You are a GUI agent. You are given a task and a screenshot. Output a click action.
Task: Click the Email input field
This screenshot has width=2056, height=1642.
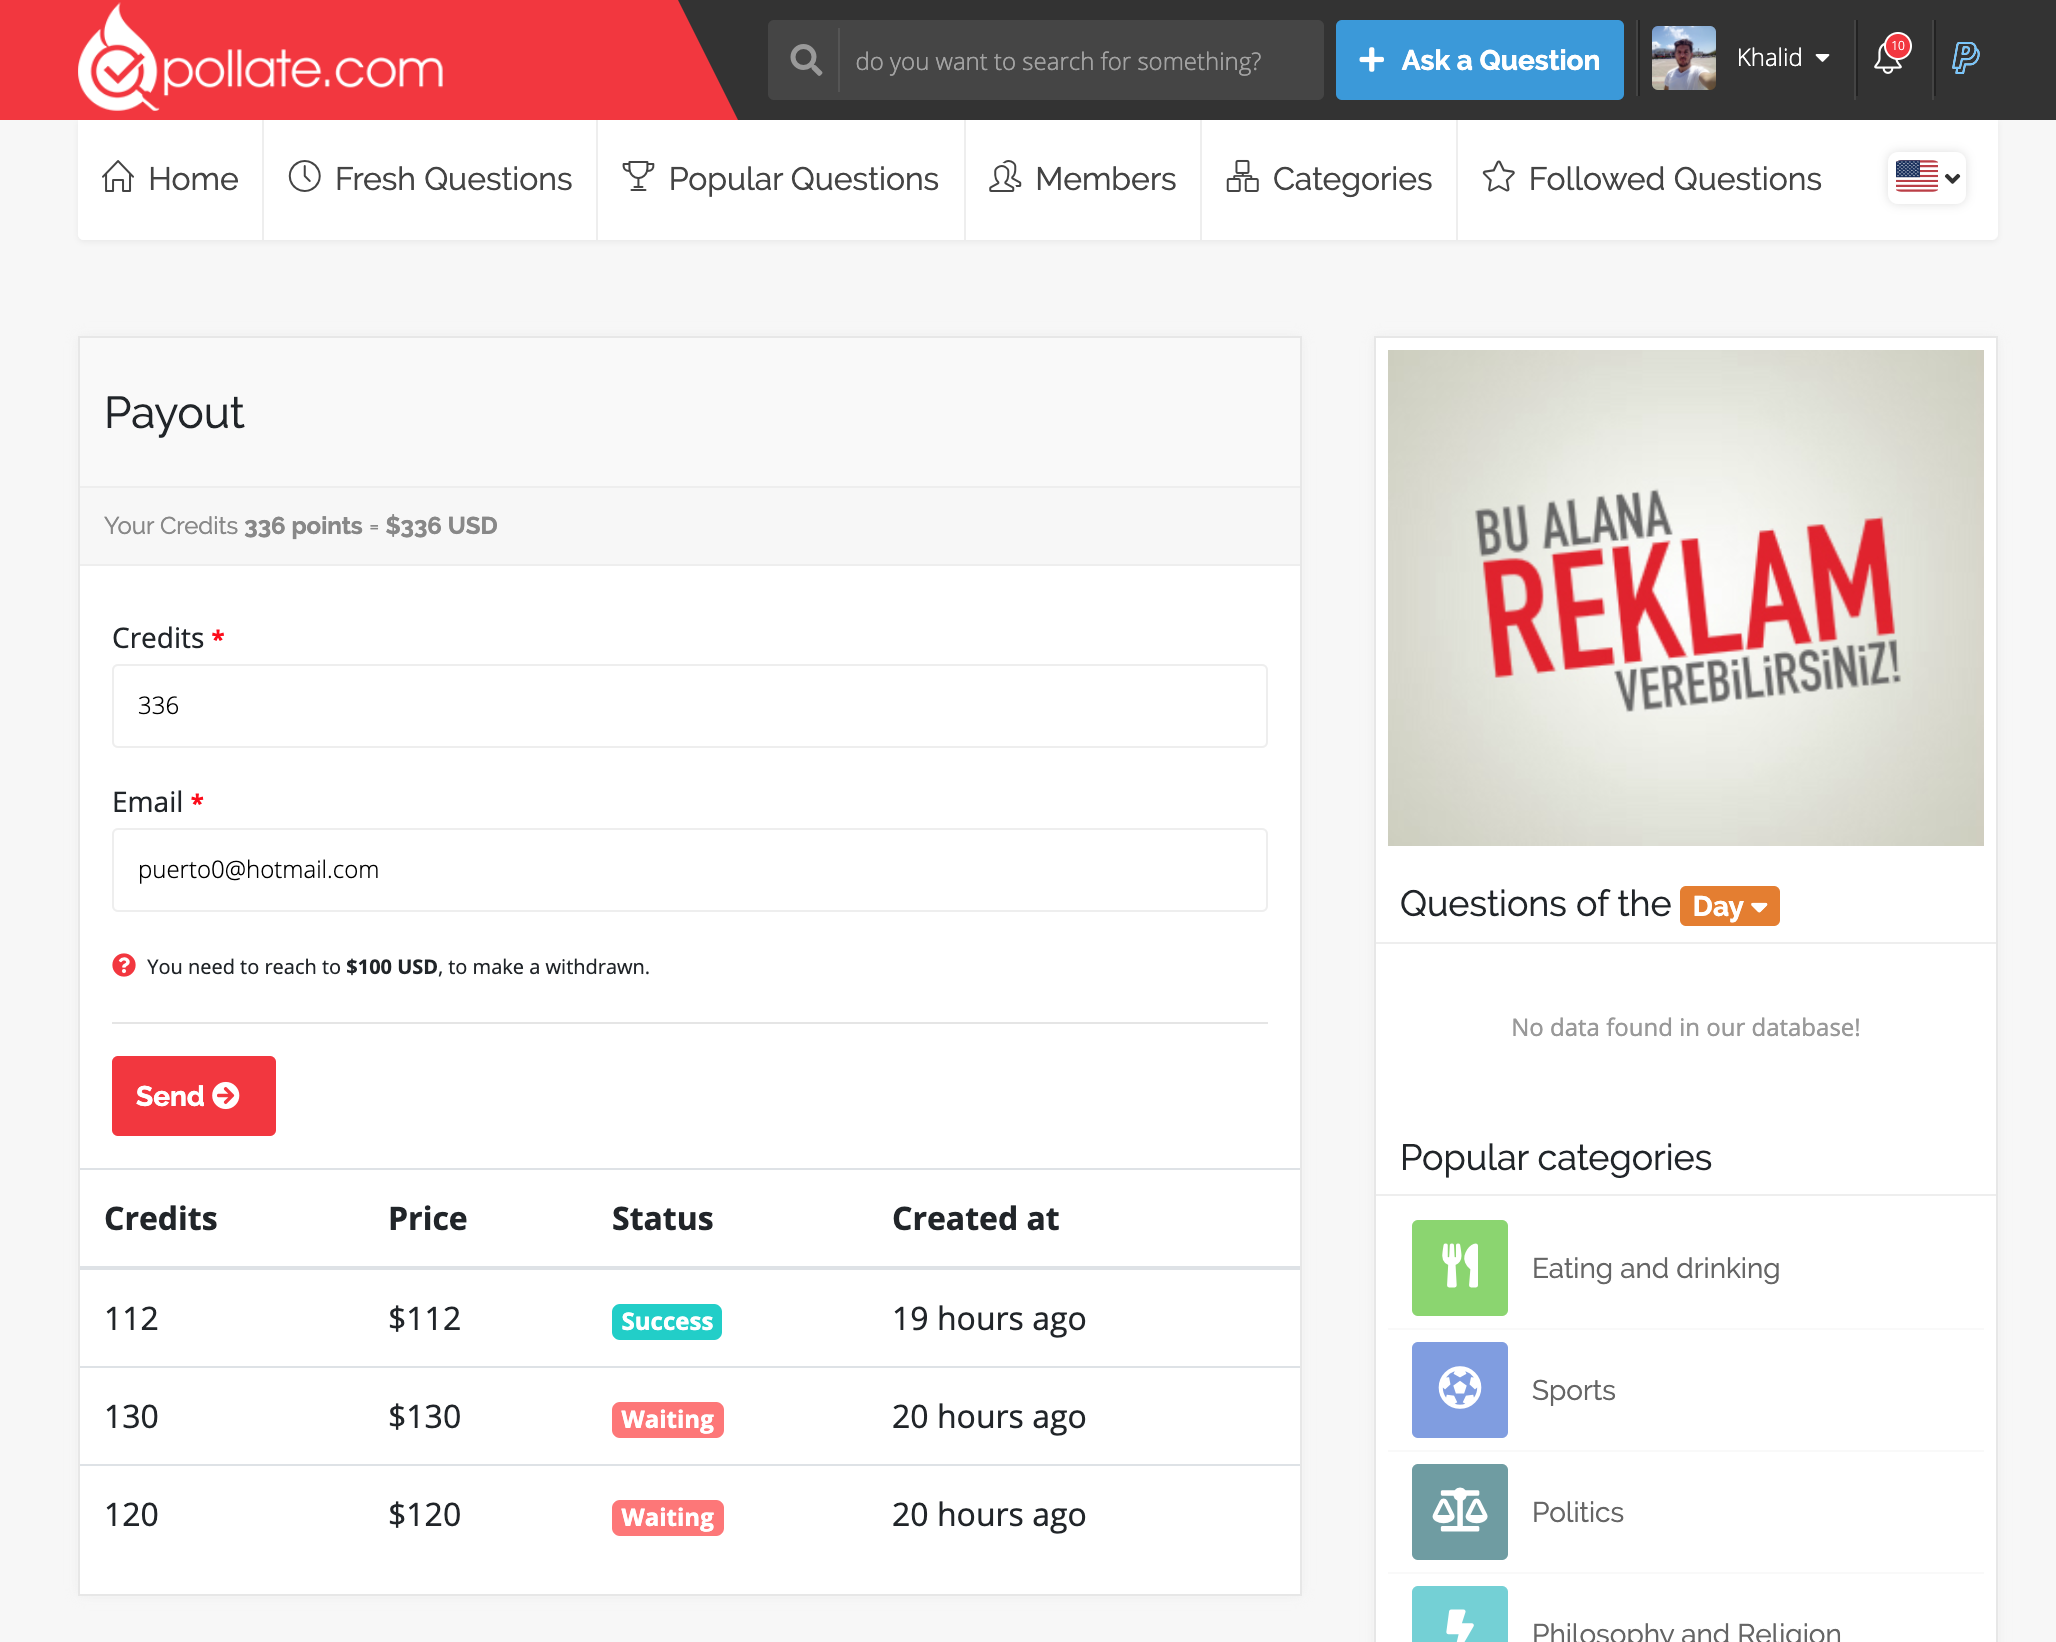(x=689, y=870)
